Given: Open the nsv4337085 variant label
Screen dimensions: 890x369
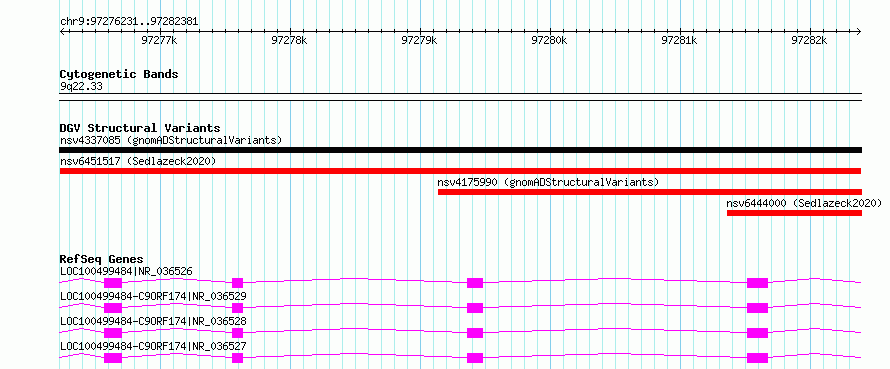Looking at the screenshot, I should (171, 140).
